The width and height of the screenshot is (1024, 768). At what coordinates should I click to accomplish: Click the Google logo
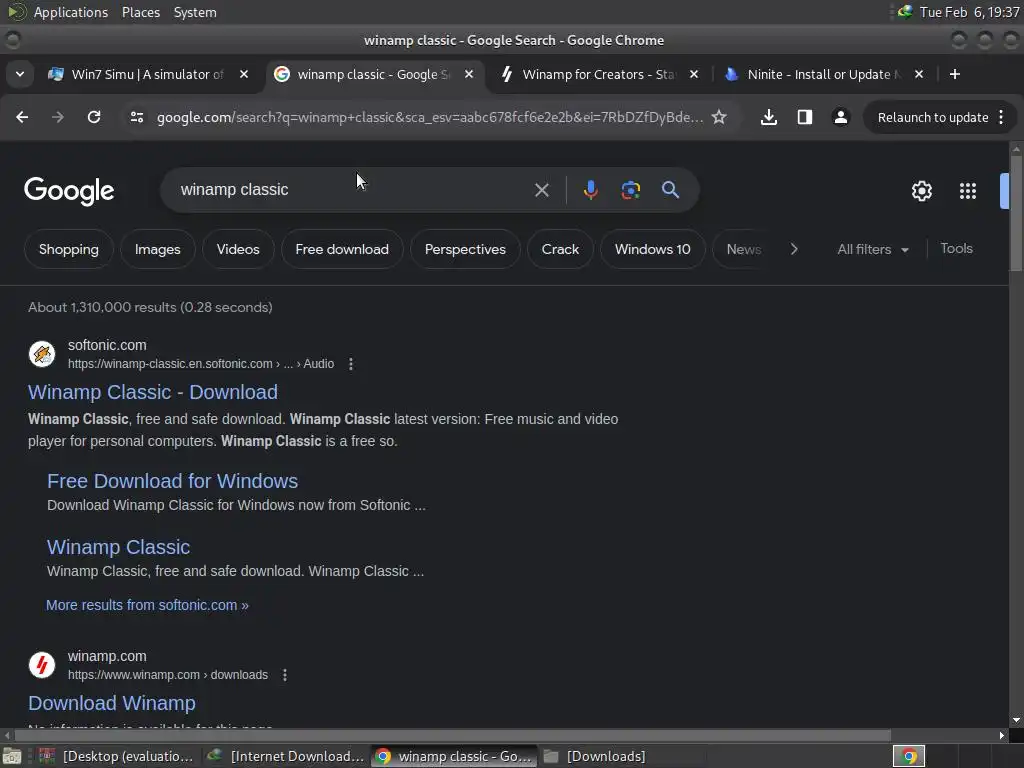[x=69, y=191]
